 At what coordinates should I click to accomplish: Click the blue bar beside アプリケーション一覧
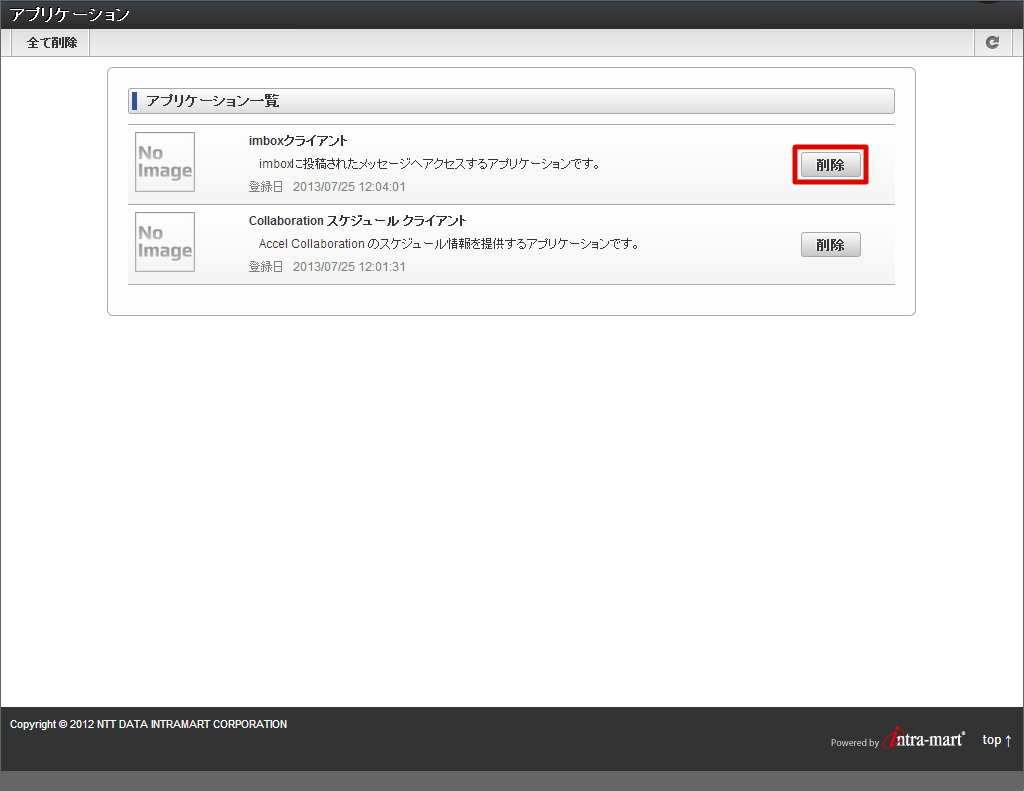[134, 100]
